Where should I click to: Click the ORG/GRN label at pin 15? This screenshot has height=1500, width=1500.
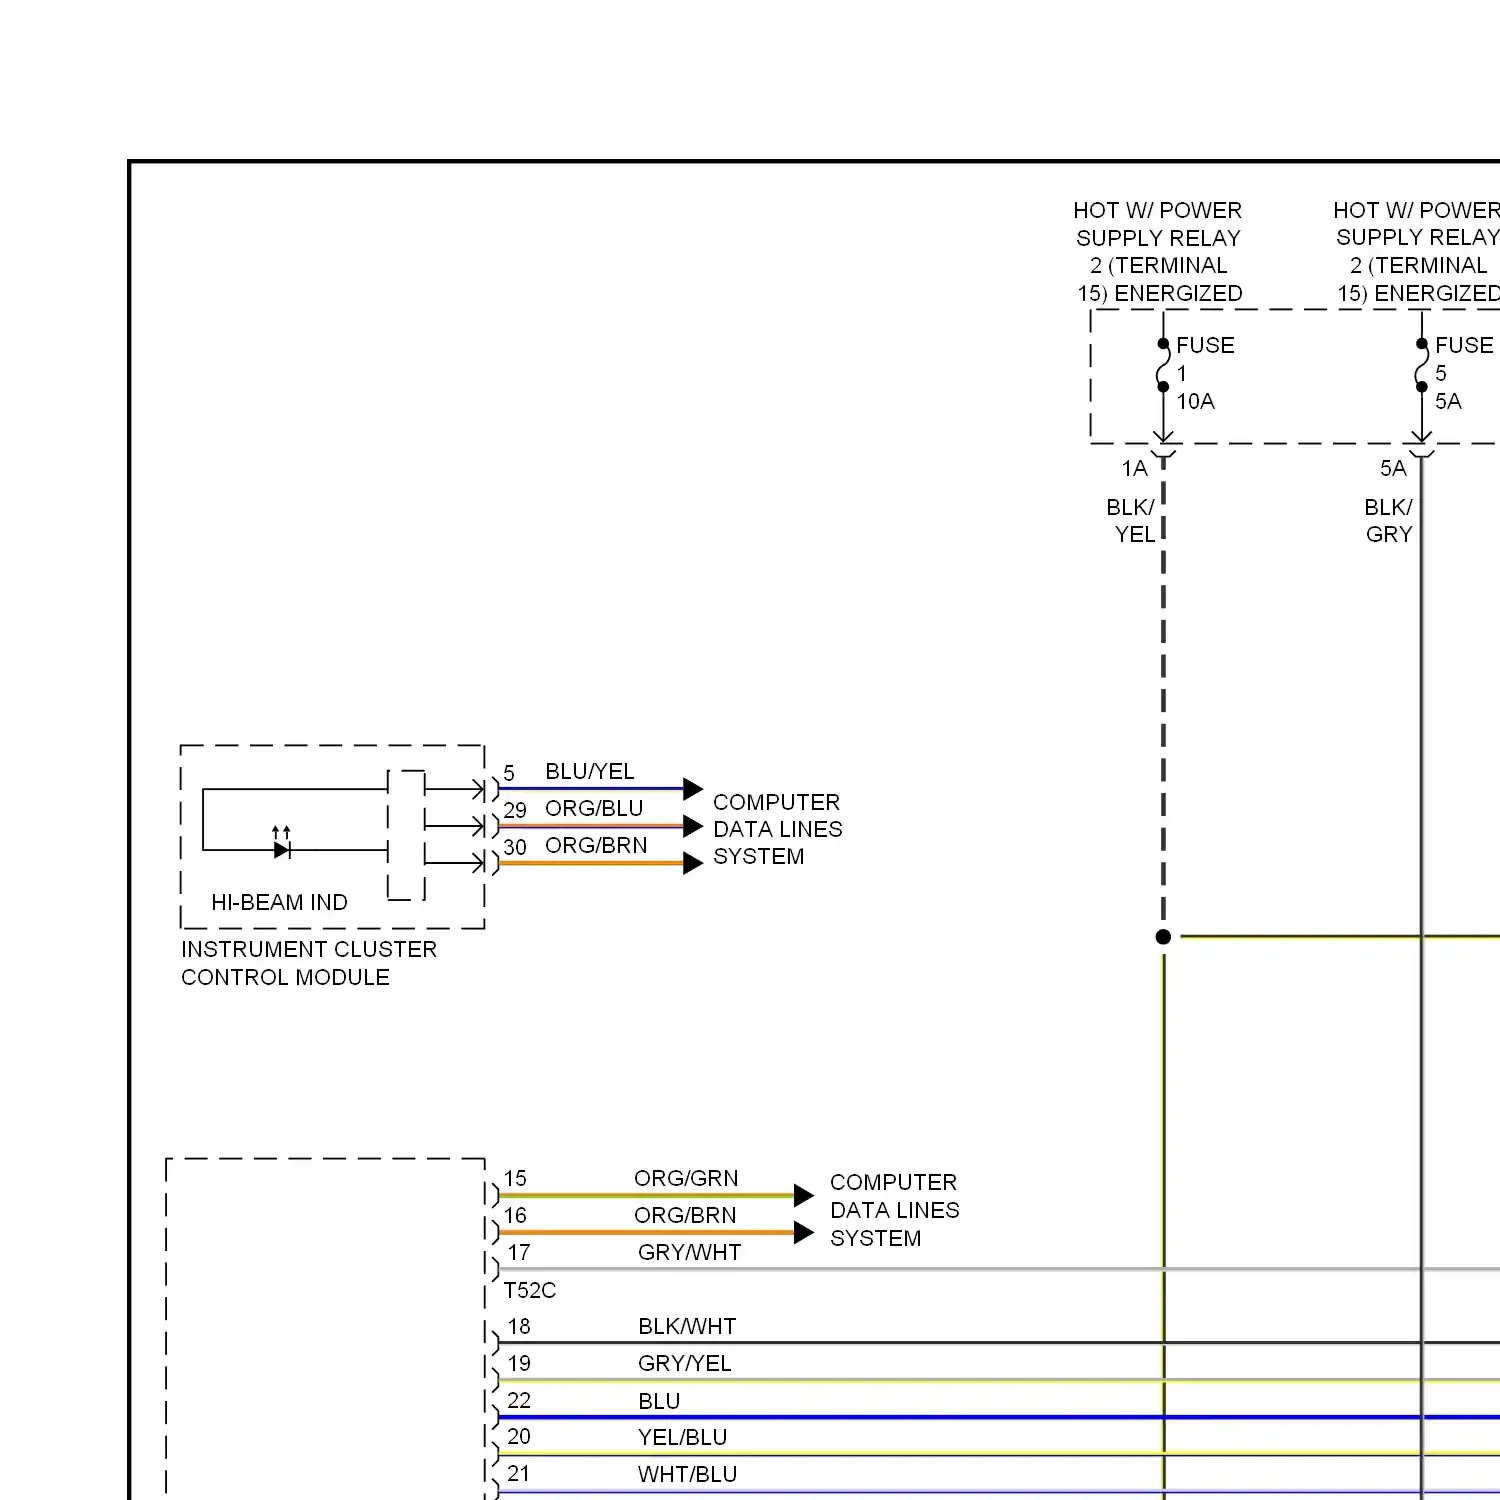coord(686,1178)
